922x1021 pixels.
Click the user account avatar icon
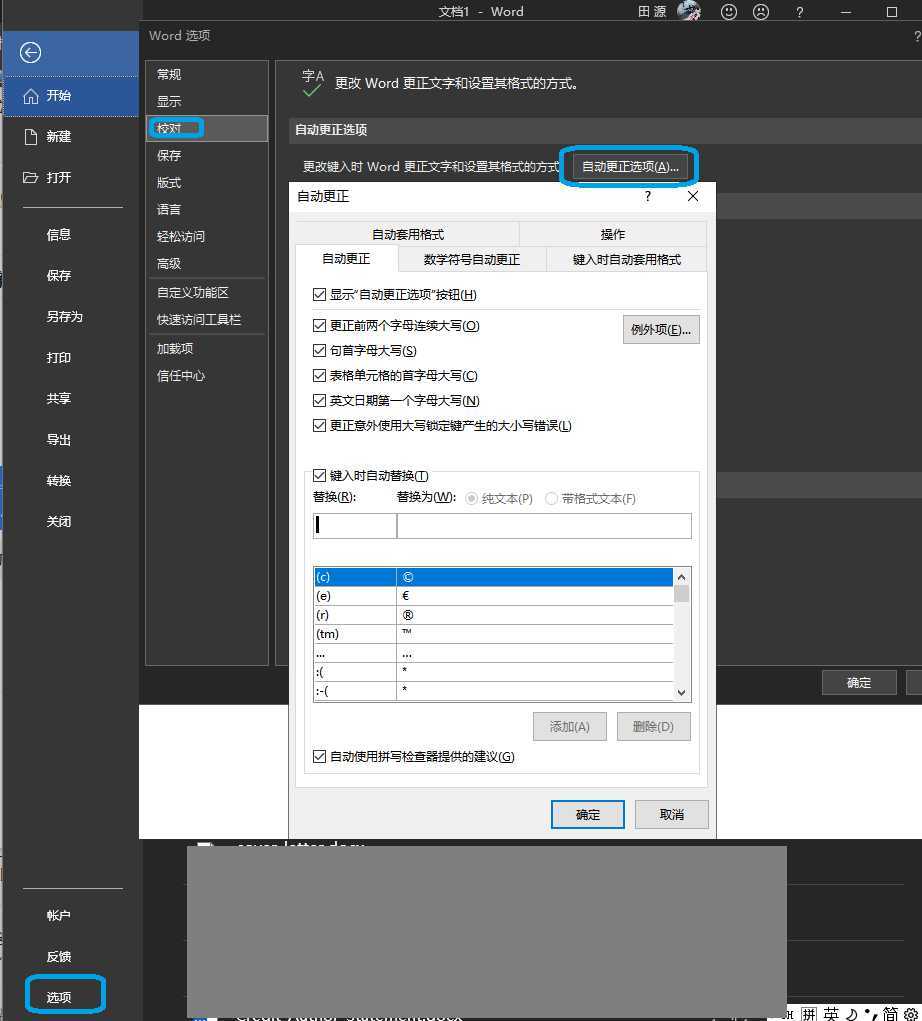tap(688, 12)
